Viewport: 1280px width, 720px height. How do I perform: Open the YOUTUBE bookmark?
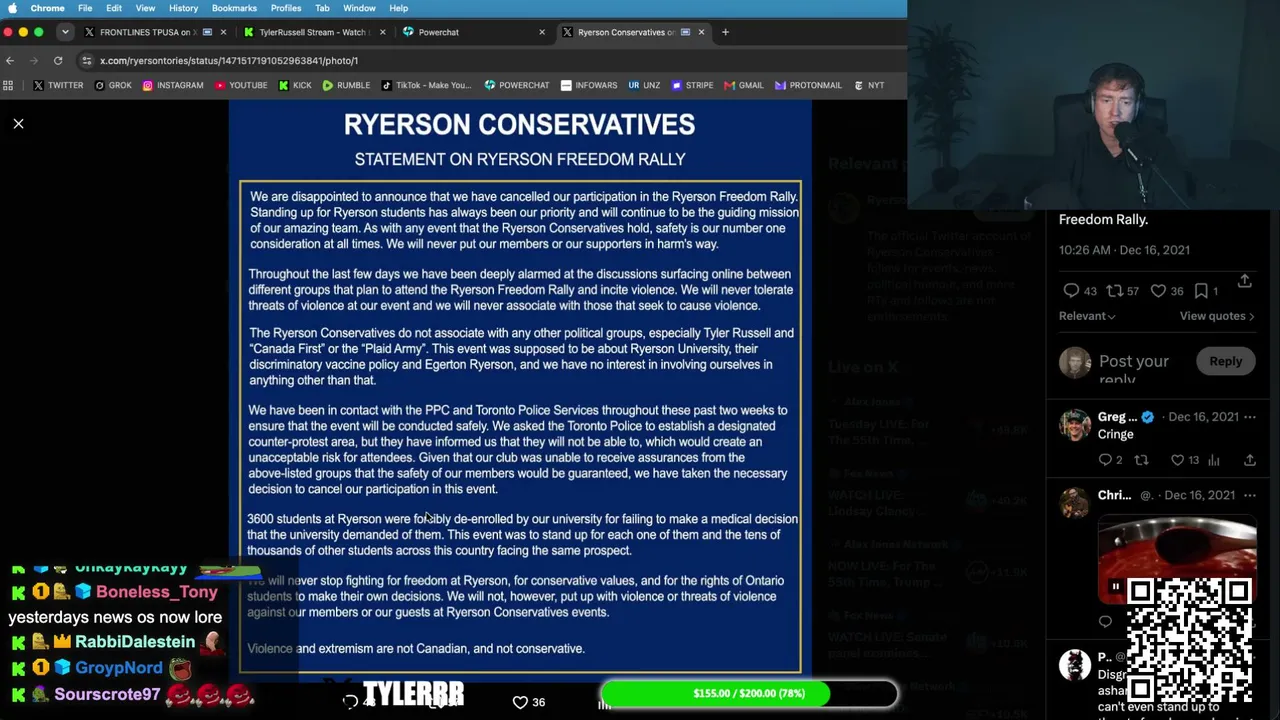pyautogui.click(x=241, y=85)
